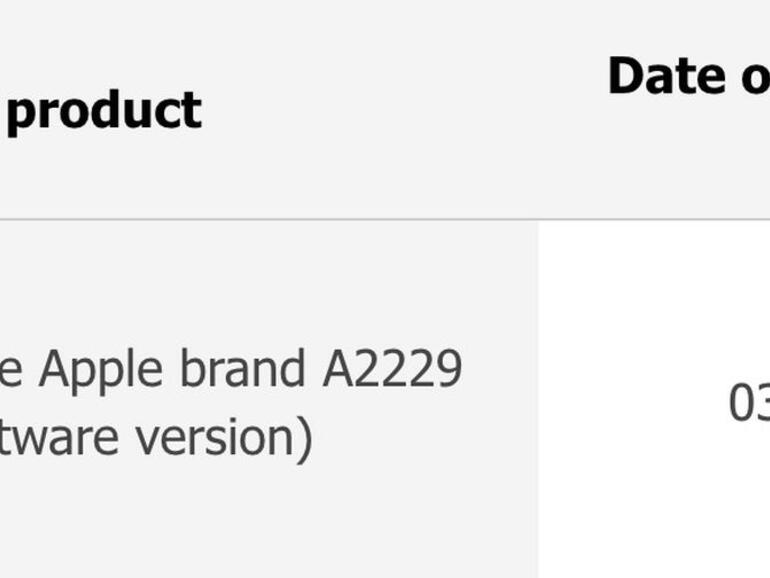The image size is (770, 578).
Task: Click the header area above the "product" label
Action: [x=103, y=40]
